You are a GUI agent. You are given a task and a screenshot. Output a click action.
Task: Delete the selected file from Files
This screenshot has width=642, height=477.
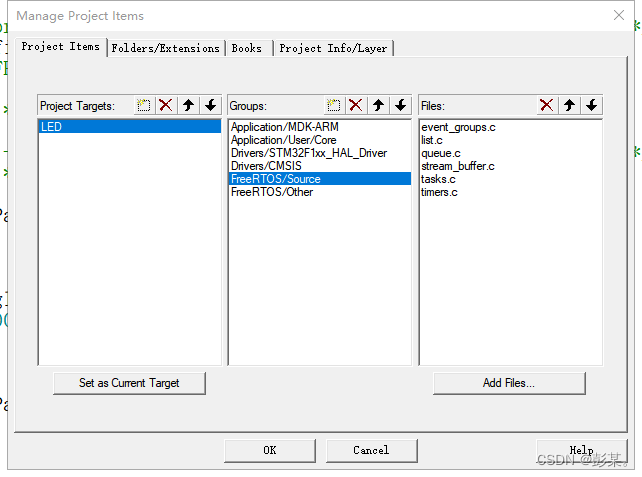[547, 106]
